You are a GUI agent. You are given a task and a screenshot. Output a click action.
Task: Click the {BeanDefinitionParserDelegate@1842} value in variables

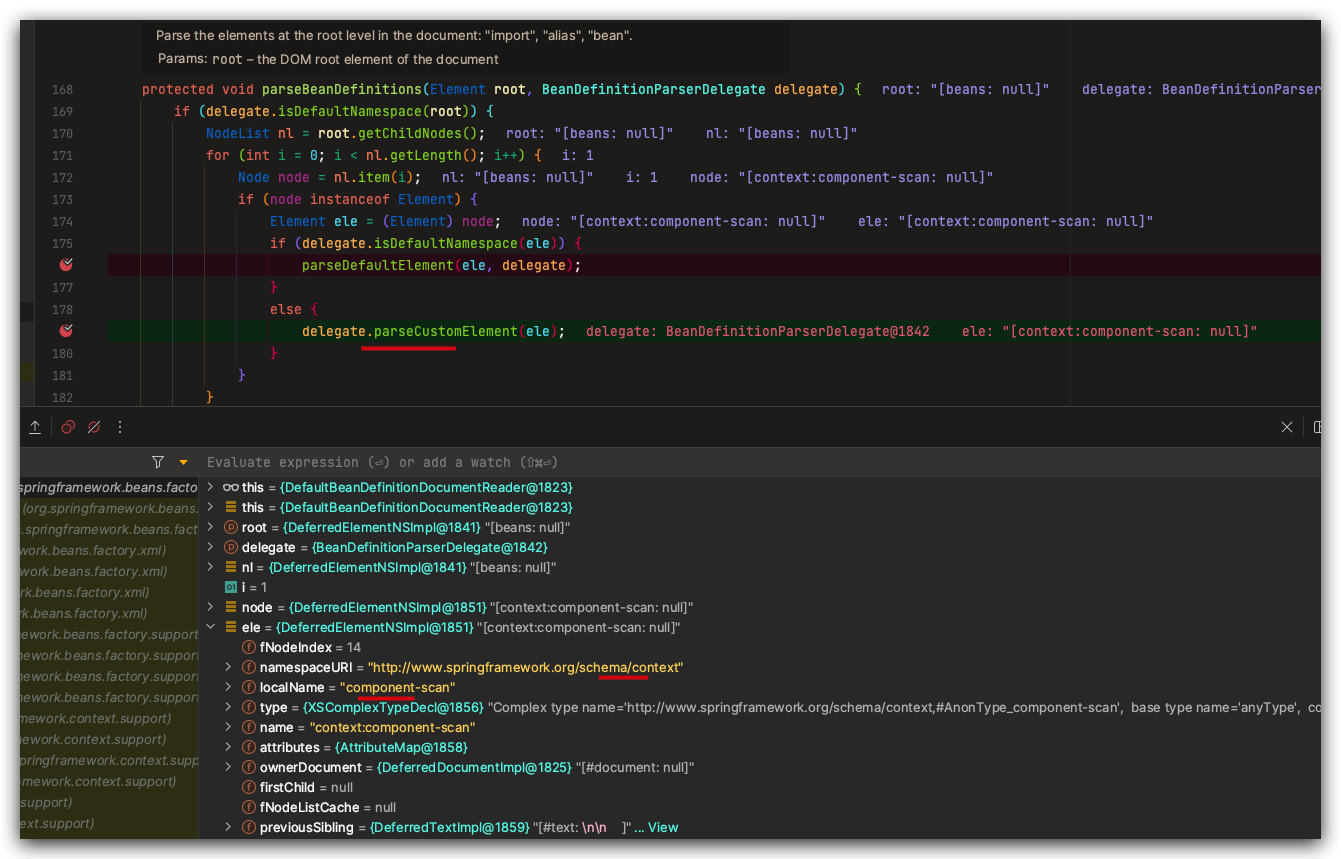click(x=430, y=547)
